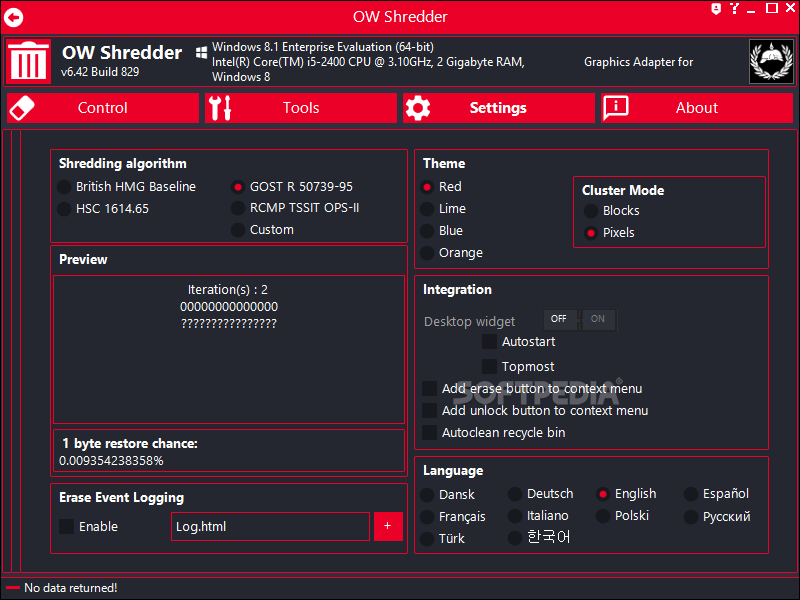This screenshot has height=600, width=800.
Task: Click the eraser icon on Control tab
Action: click(22, 108)
